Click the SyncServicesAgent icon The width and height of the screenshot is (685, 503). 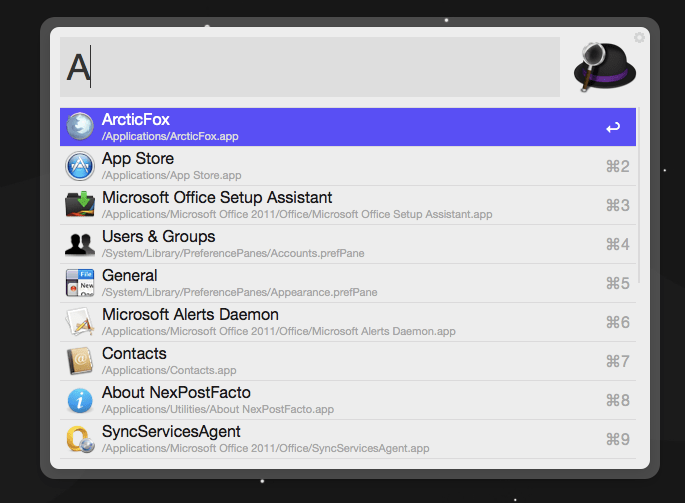pos(80,439)
